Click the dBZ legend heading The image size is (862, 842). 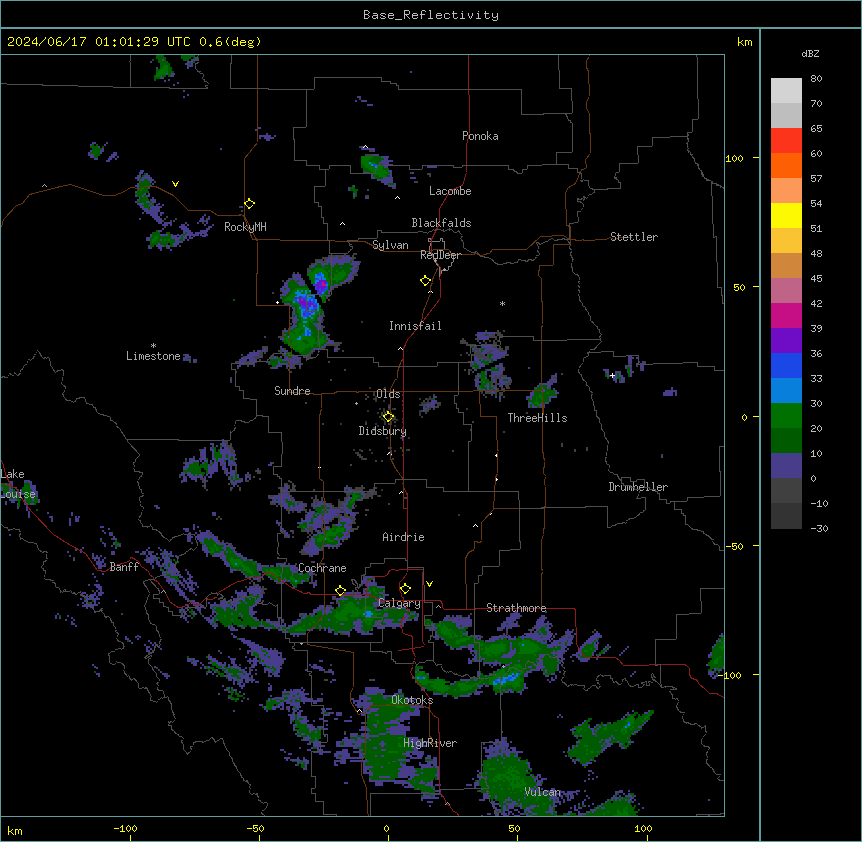[x=810, y=54]
